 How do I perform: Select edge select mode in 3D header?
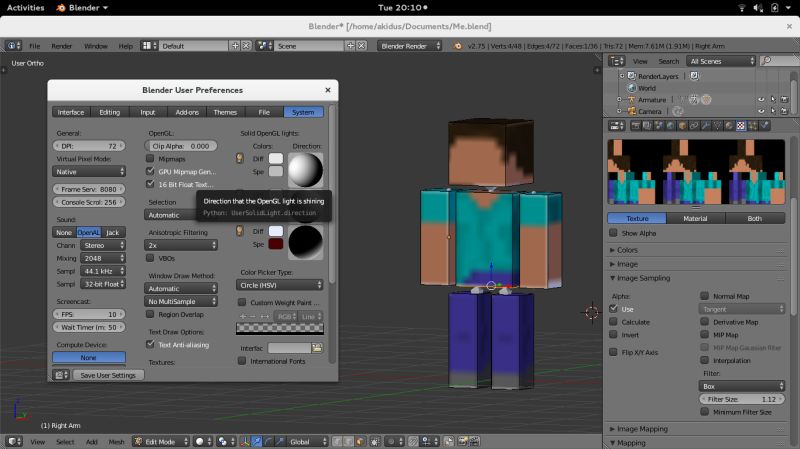pyautogui.click(x=348, y=441)
